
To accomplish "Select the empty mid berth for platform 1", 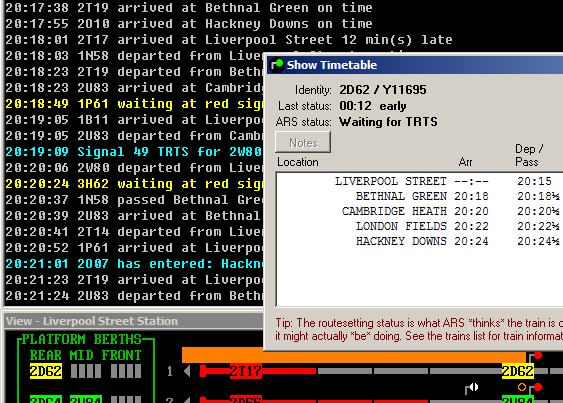I will point(86,371).
